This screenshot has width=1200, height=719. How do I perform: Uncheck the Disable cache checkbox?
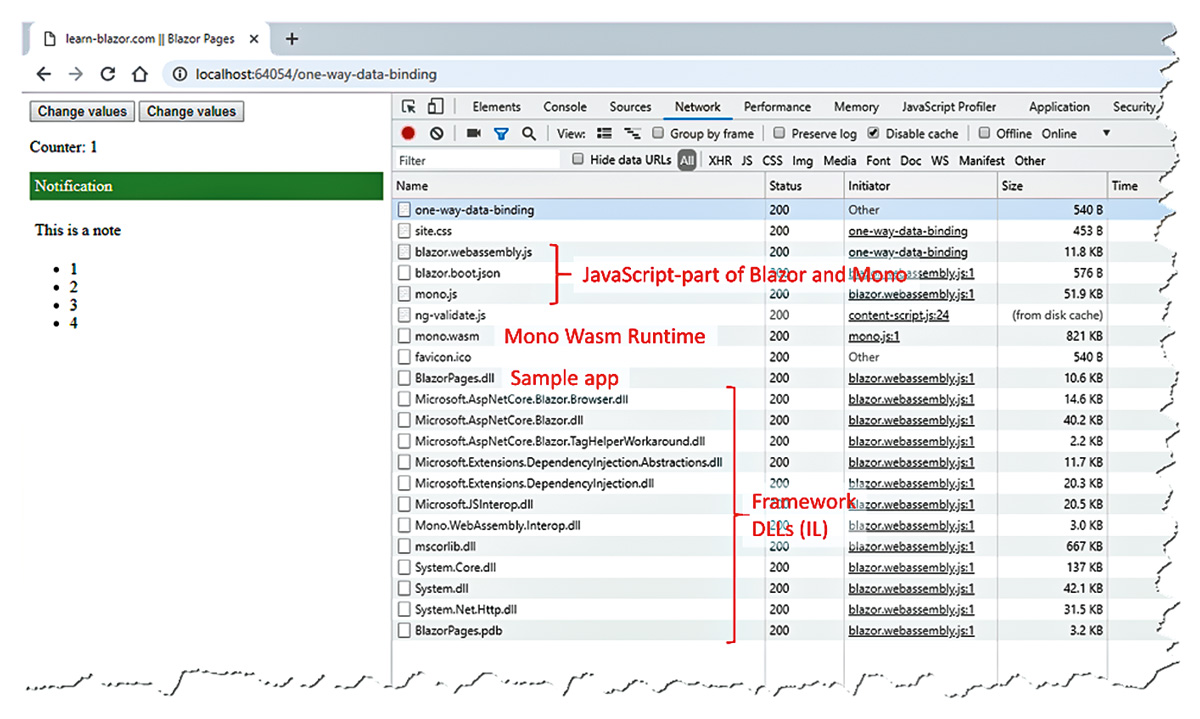[x=873, y=133]
